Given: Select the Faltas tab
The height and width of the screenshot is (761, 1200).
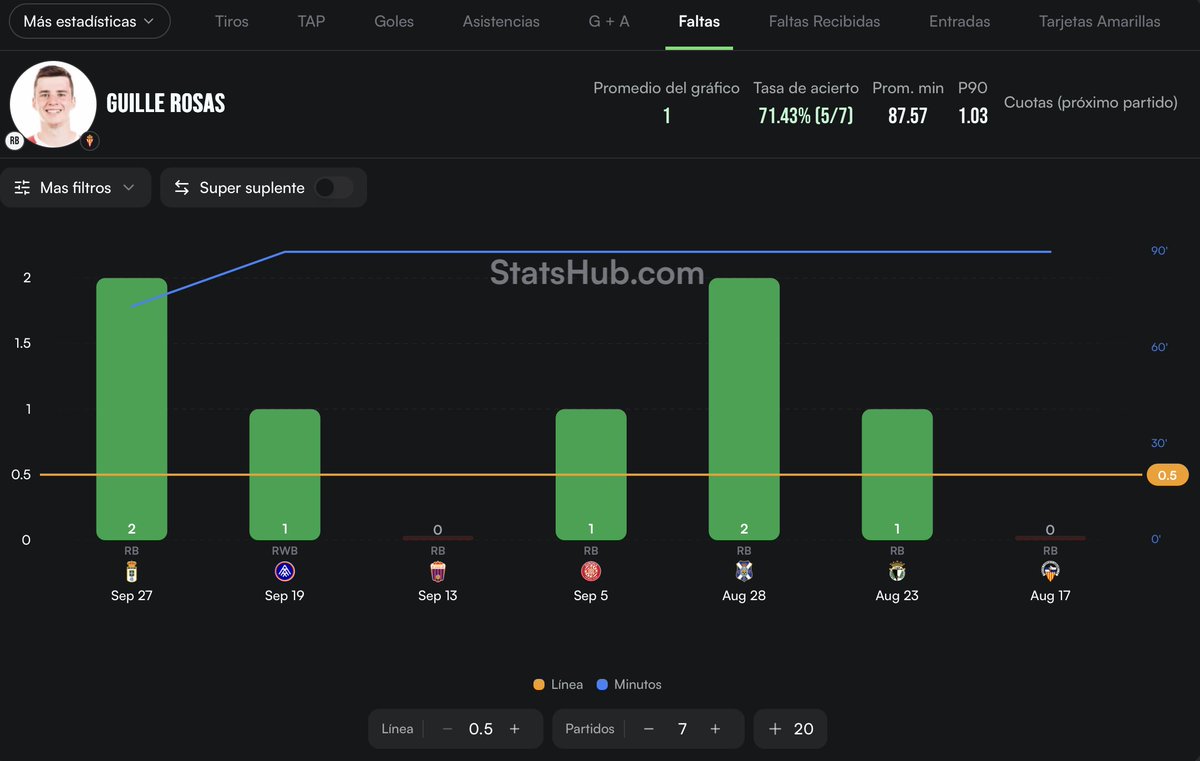Looking at the screenshot, I should (699, 21).
